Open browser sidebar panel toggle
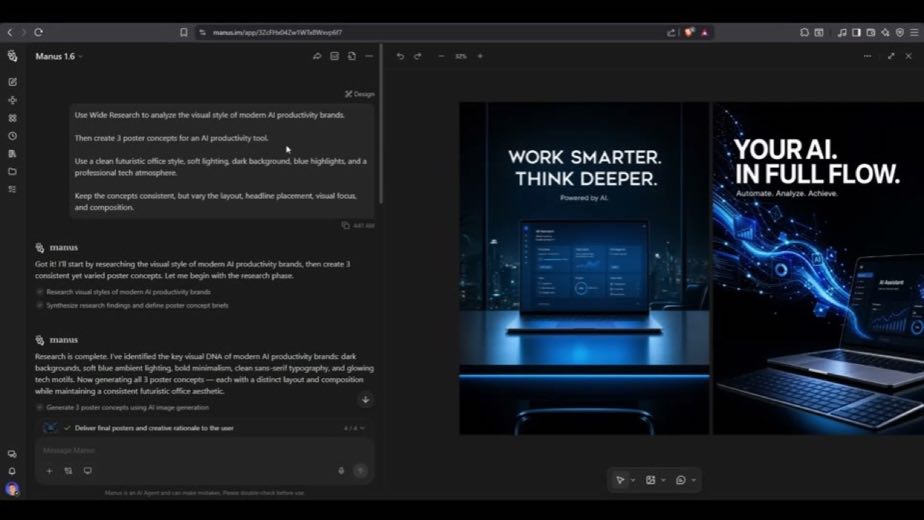 click(x=856, y=32)
